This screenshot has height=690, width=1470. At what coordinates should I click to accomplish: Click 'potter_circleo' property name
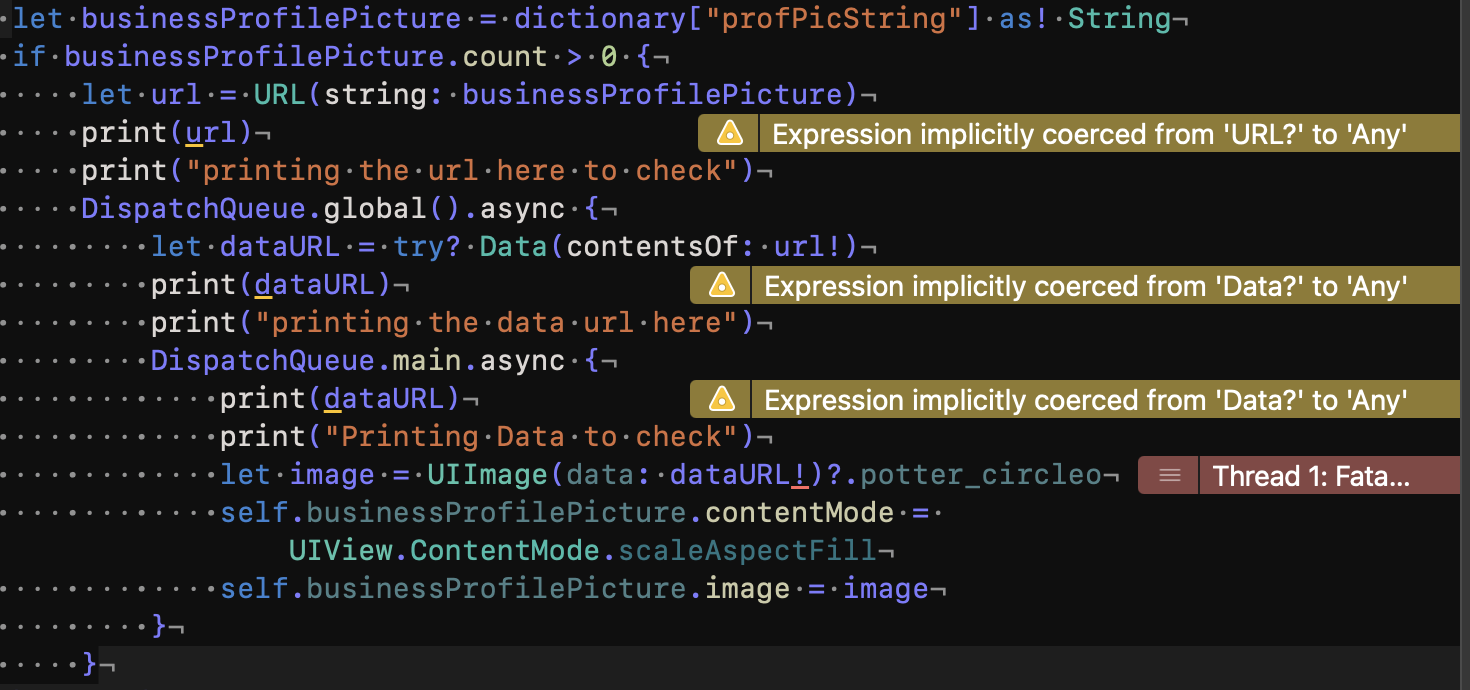click(x=981, y=475)
